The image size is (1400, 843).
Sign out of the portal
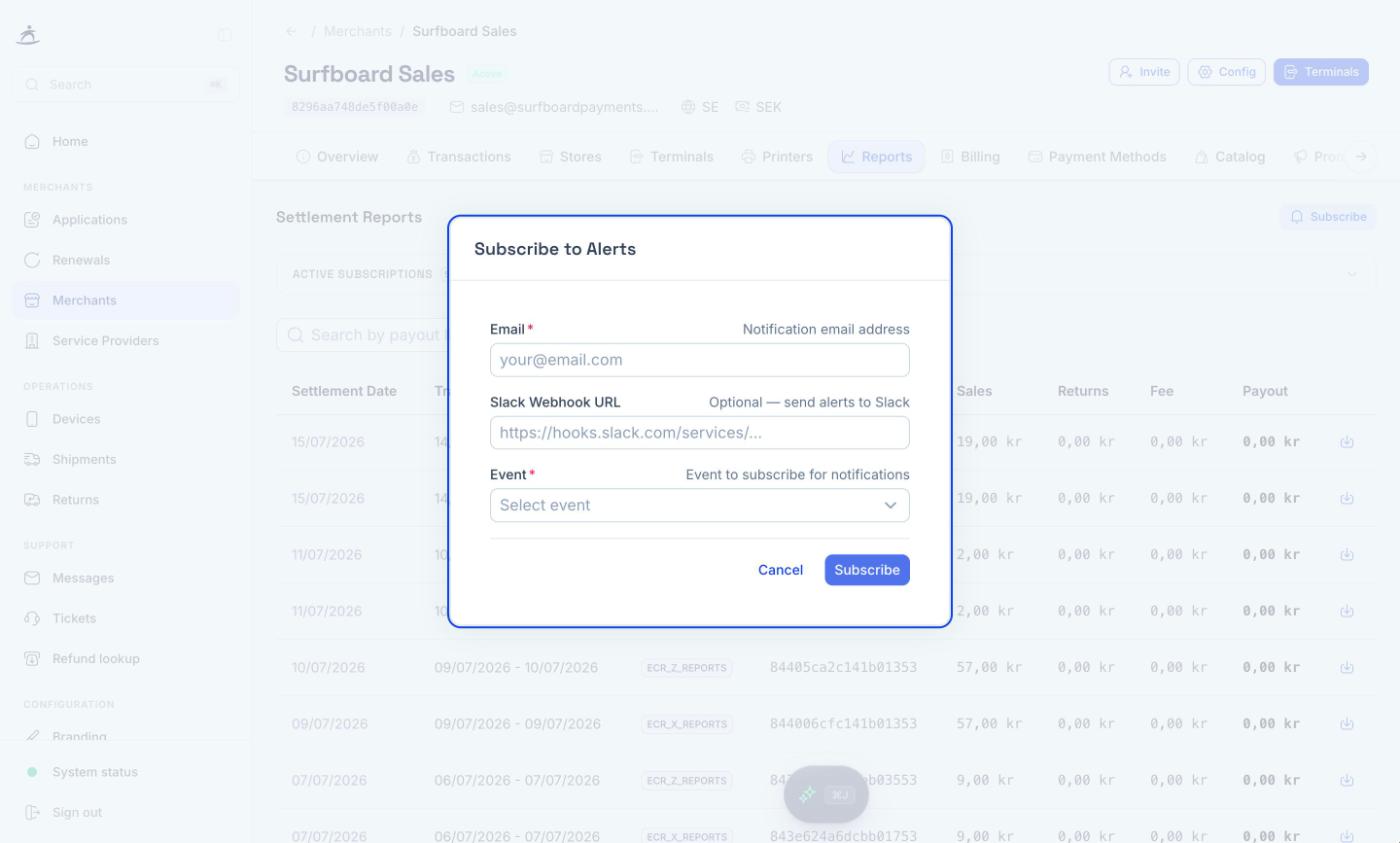(126, 813)
